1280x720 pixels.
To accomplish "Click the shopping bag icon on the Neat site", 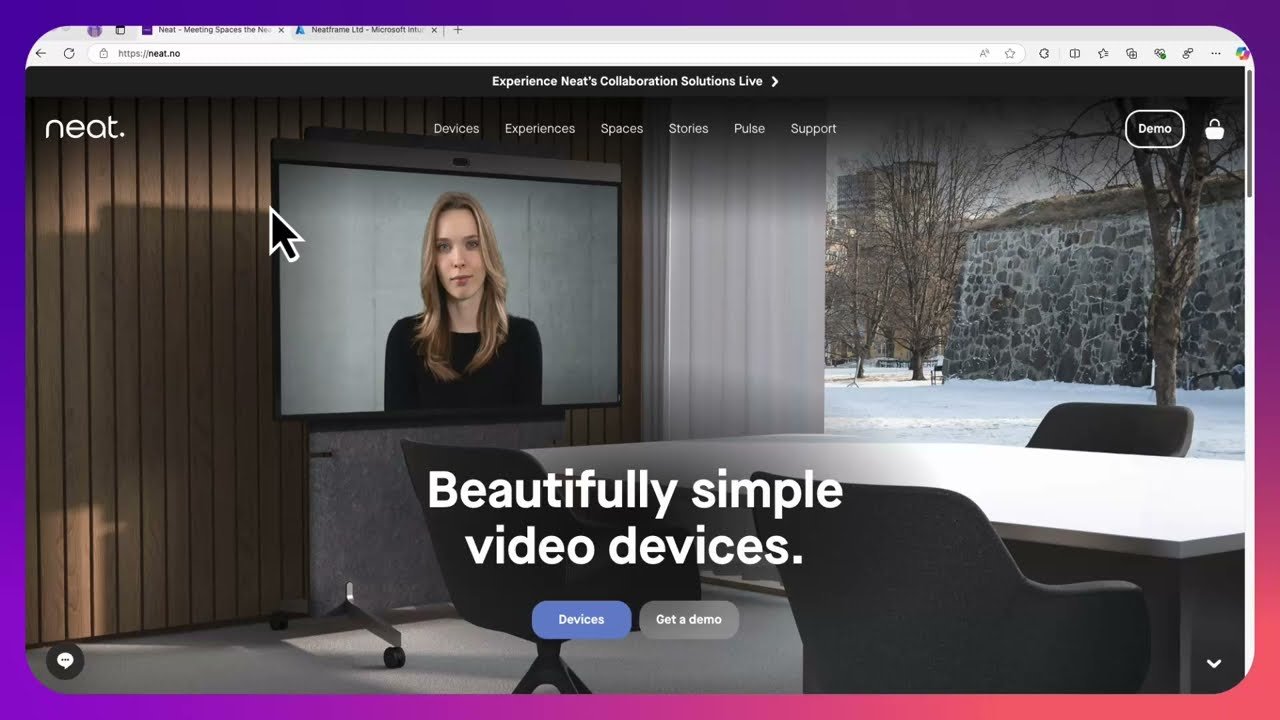I will click(x=1215, y=129).
